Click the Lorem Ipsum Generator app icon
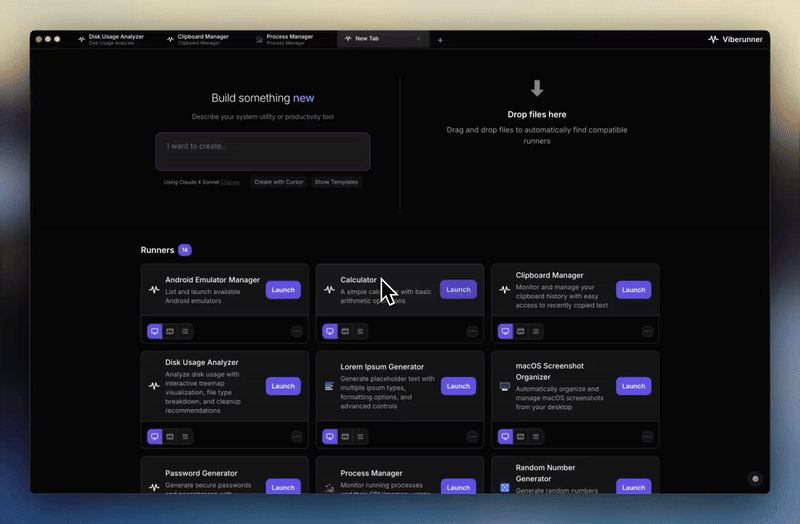The height and width of the screenshot is (524, 800). [329, 385]
